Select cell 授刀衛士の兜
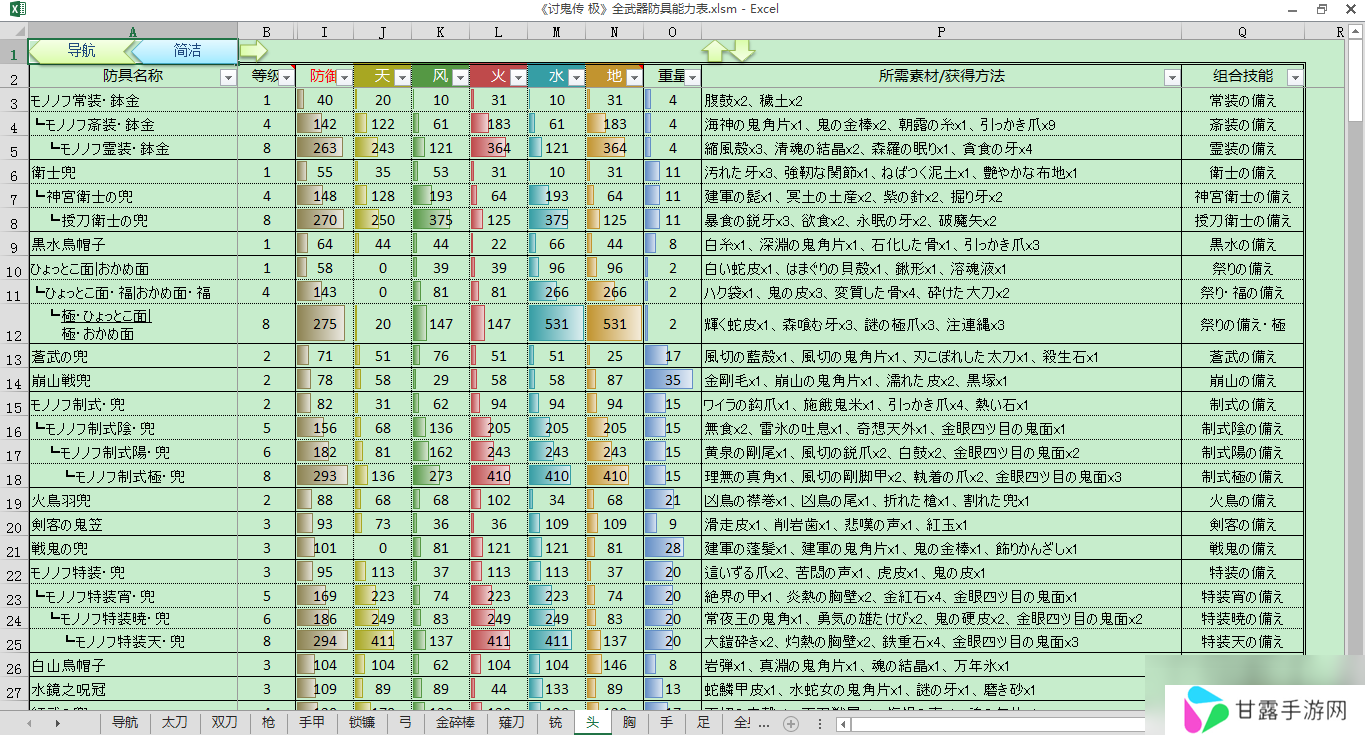The width and height of the screenshot is (1365, 735). coord(133,221)
